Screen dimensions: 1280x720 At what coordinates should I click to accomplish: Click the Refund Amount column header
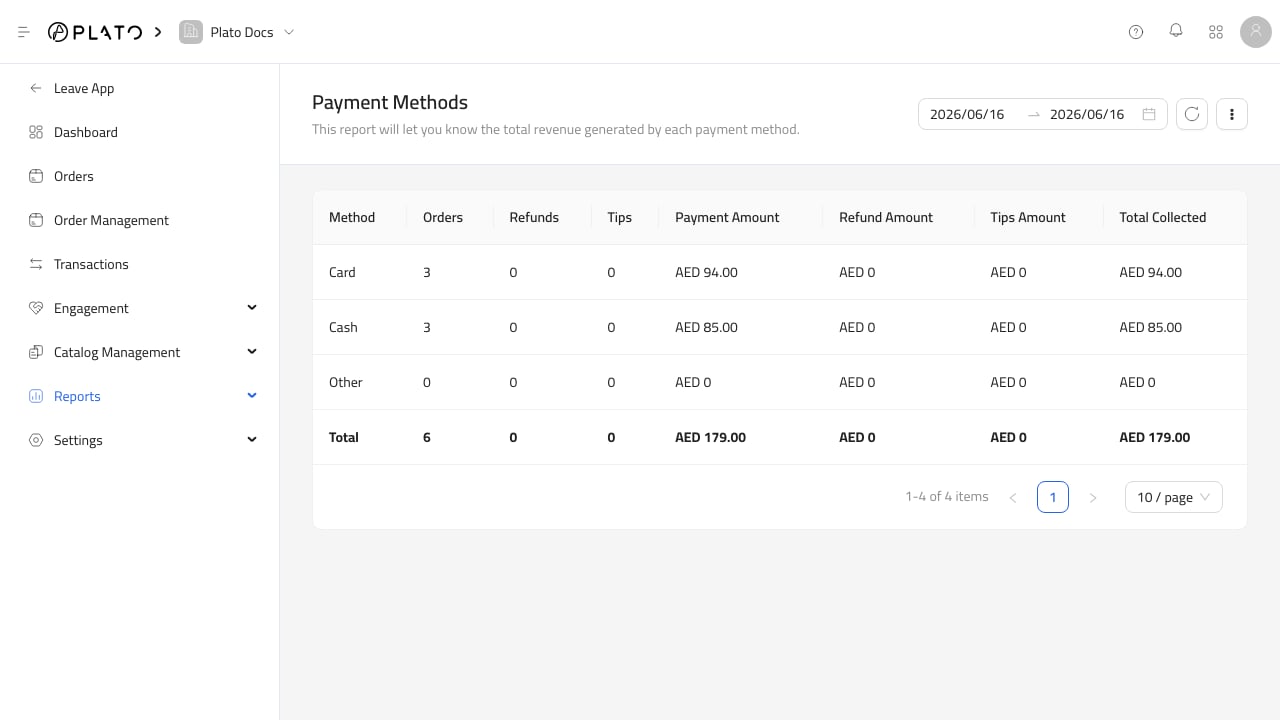886,217
